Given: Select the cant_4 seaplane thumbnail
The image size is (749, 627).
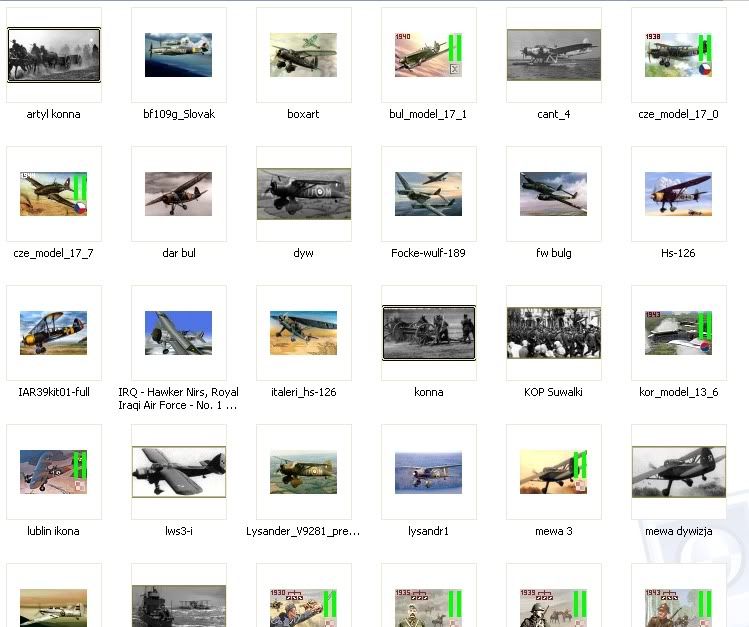Looking at the screenshot, I should point(554,55).
